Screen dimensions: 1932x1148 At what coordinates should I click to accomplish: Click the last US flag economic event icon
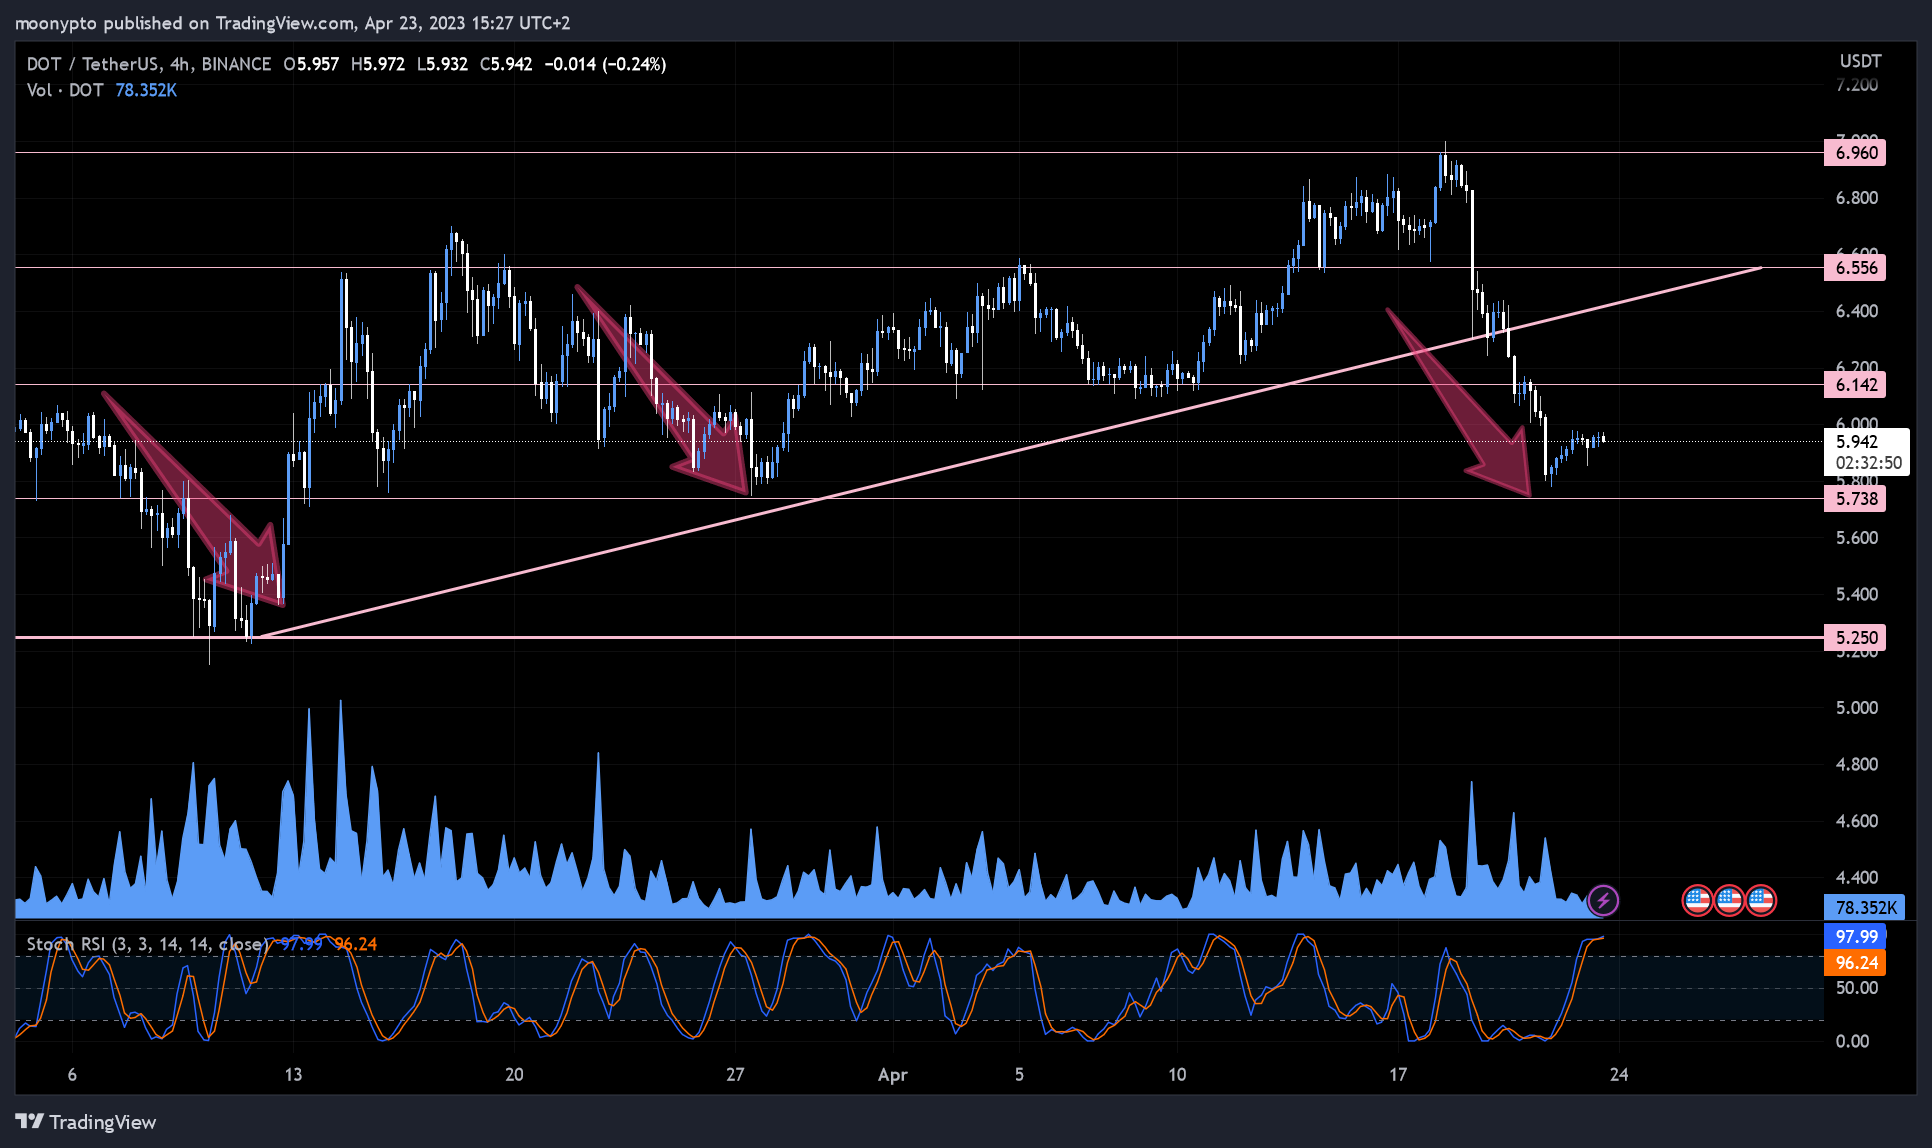[x=1761, y=900]
